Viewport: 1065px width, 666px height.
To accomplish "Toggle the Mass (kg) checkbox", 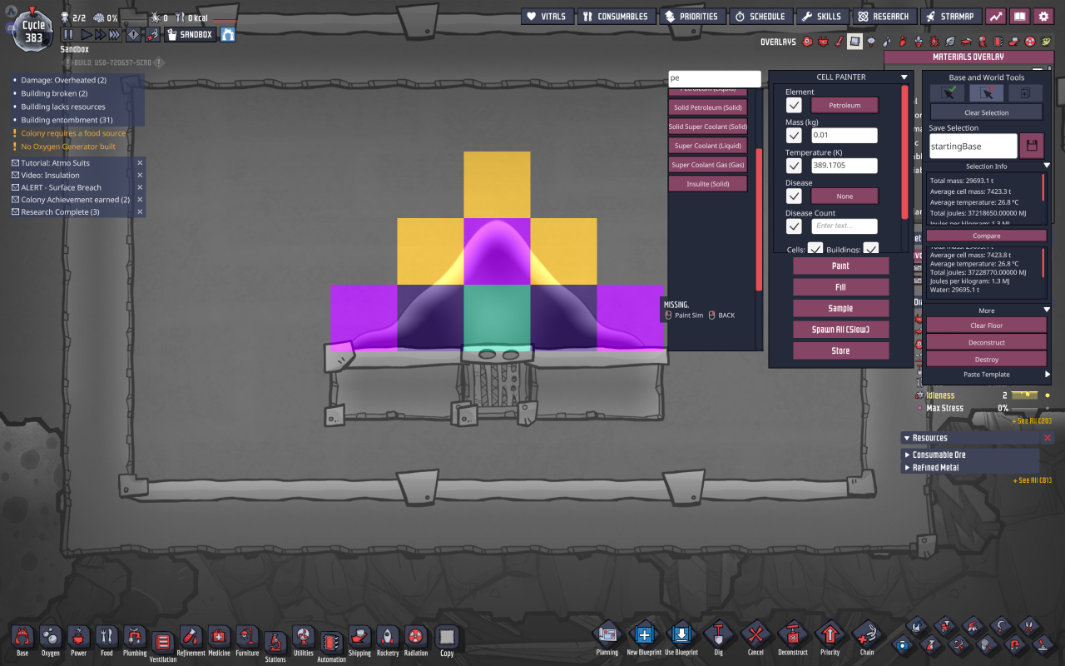I will click(793, 136).
